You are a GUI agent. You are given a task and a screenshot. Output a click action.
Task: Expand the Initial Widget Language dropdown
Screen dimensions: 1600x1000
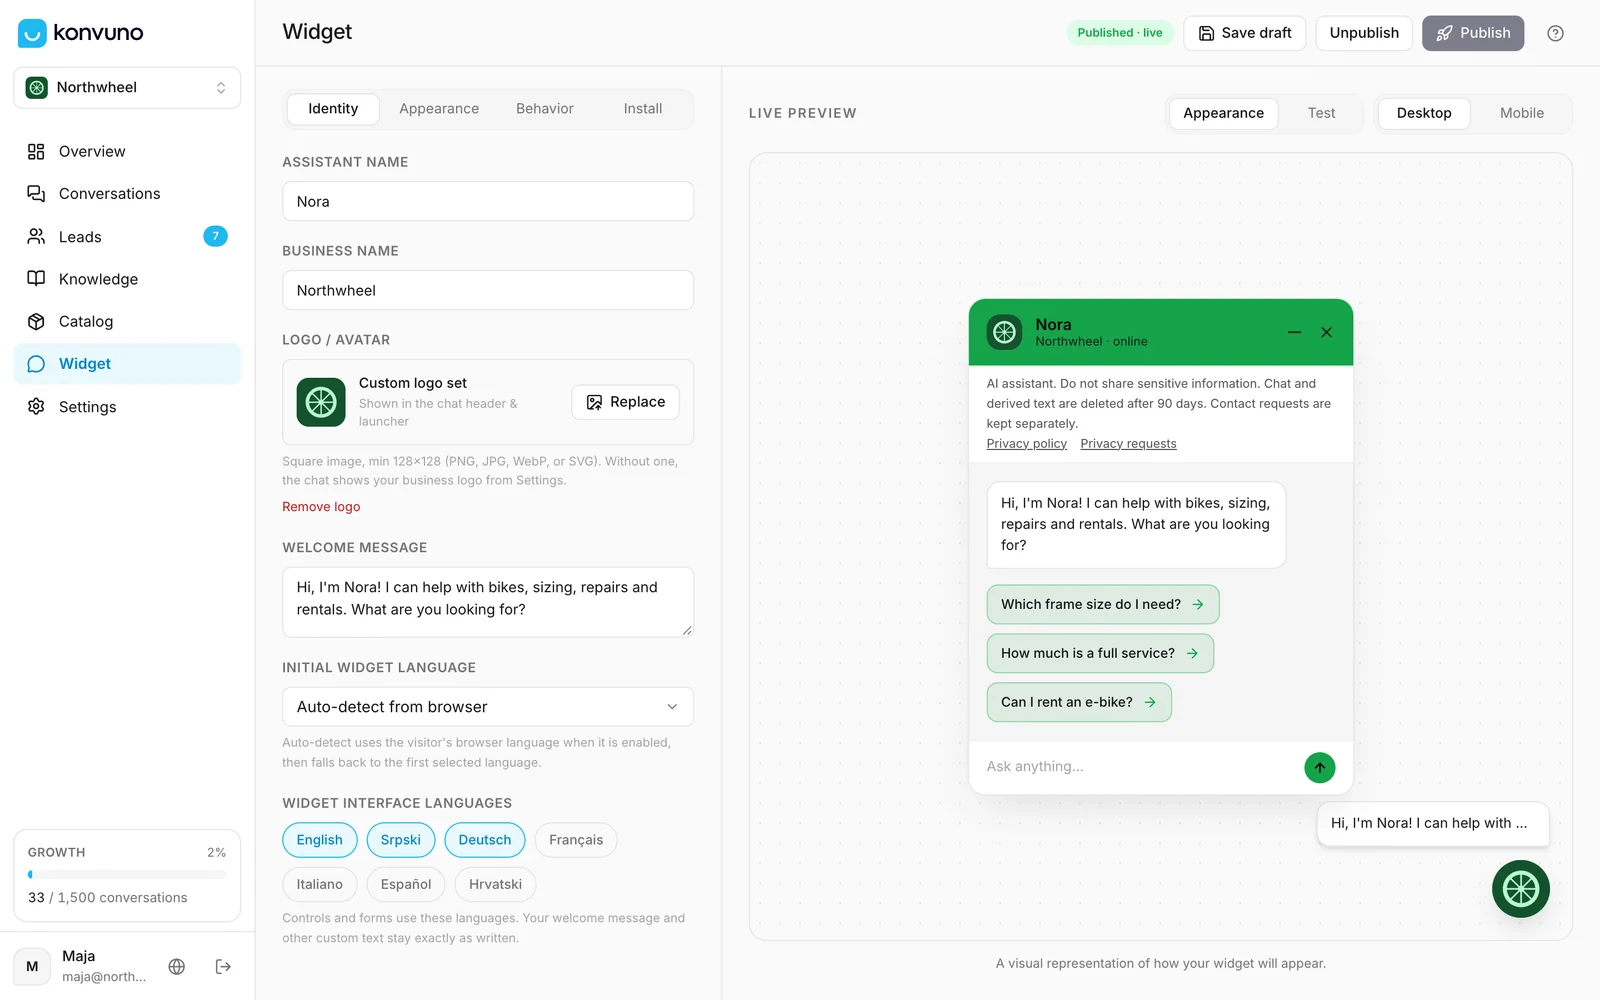[x=488, y=707]
